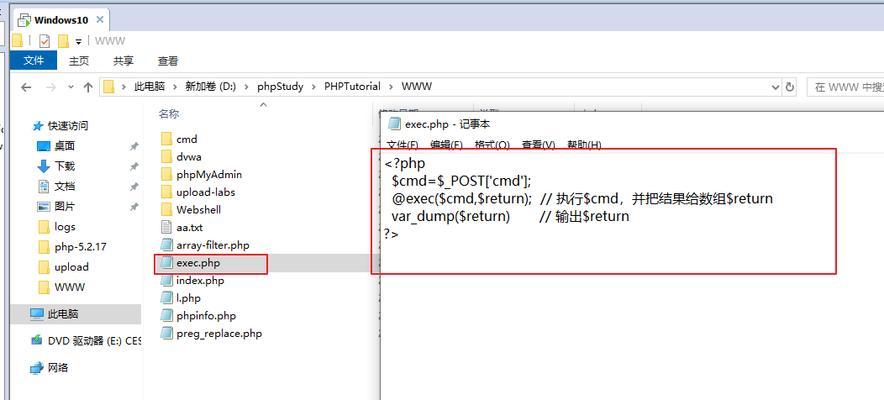The image size is (884, 400).
Task: Select the preg_replace.php file icon
Action: tap(166, 333)
